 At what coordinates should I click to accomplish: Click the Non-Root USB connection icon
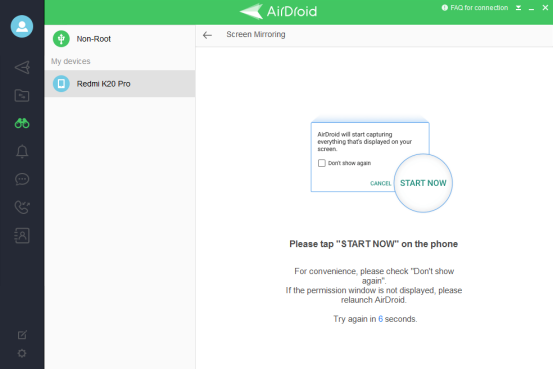point(61,38)
